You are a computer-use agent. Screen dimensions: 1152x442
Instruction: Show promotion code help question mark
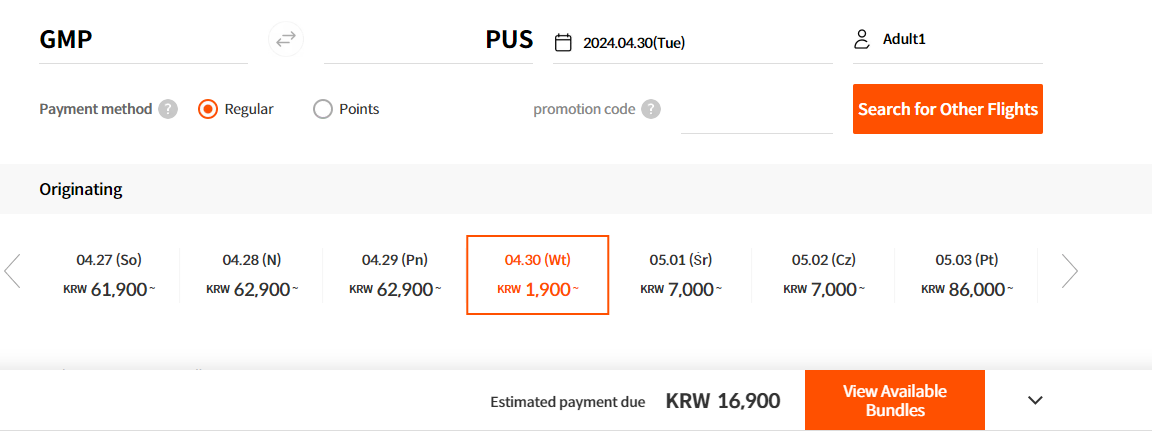pos(651,109)
